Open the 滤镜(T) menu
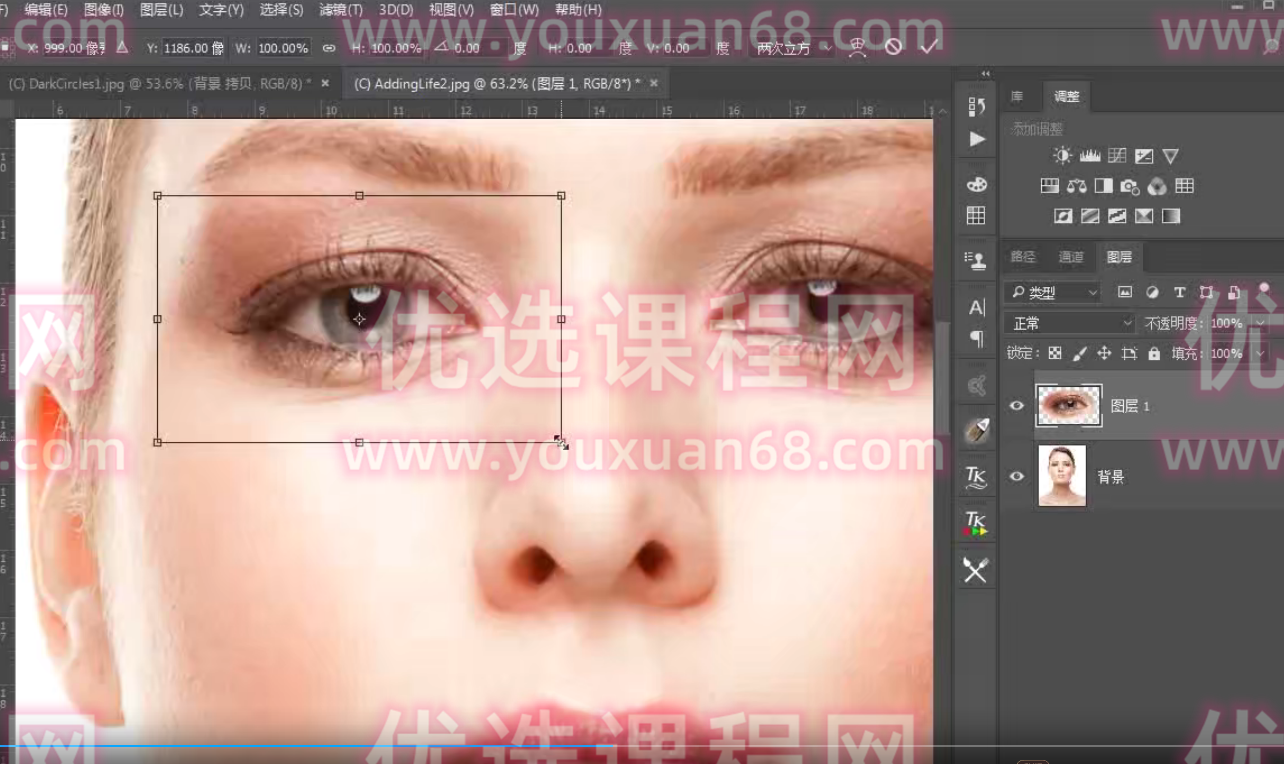This screenshot has height=764, width=1284. [340, 9]
